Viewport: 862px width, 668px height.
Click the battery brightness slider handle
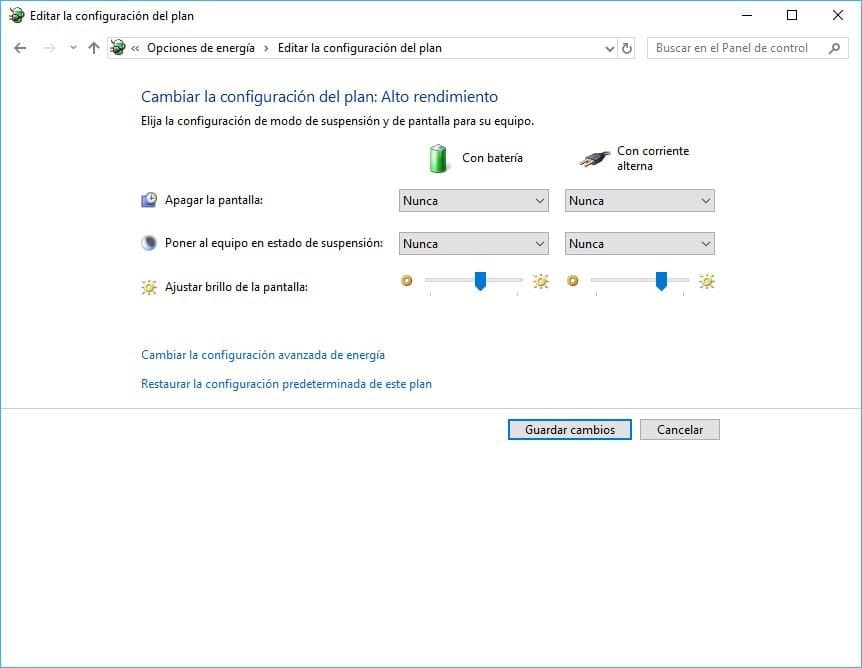(480, 281)
